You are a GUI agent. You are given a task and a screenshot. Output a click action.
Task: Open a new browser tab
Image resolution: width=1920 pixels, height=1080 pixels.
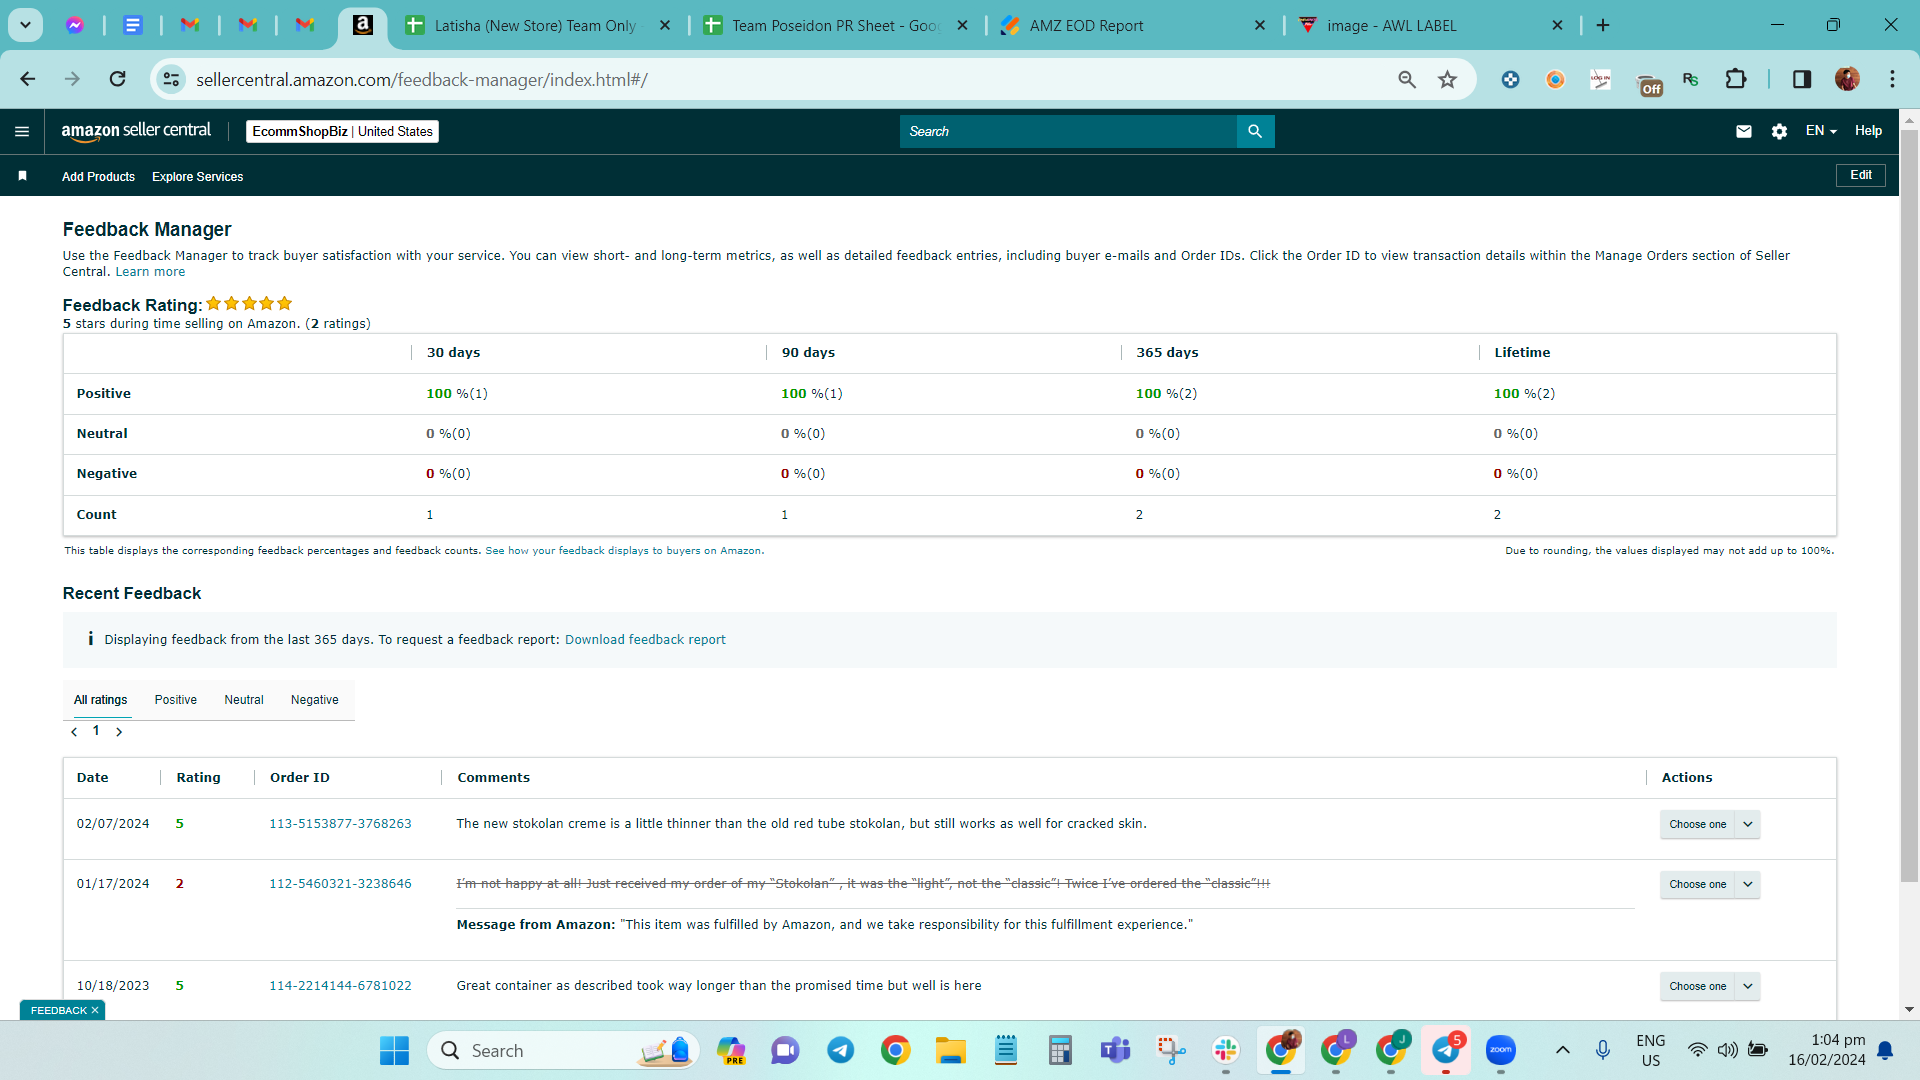[1603, 25]
